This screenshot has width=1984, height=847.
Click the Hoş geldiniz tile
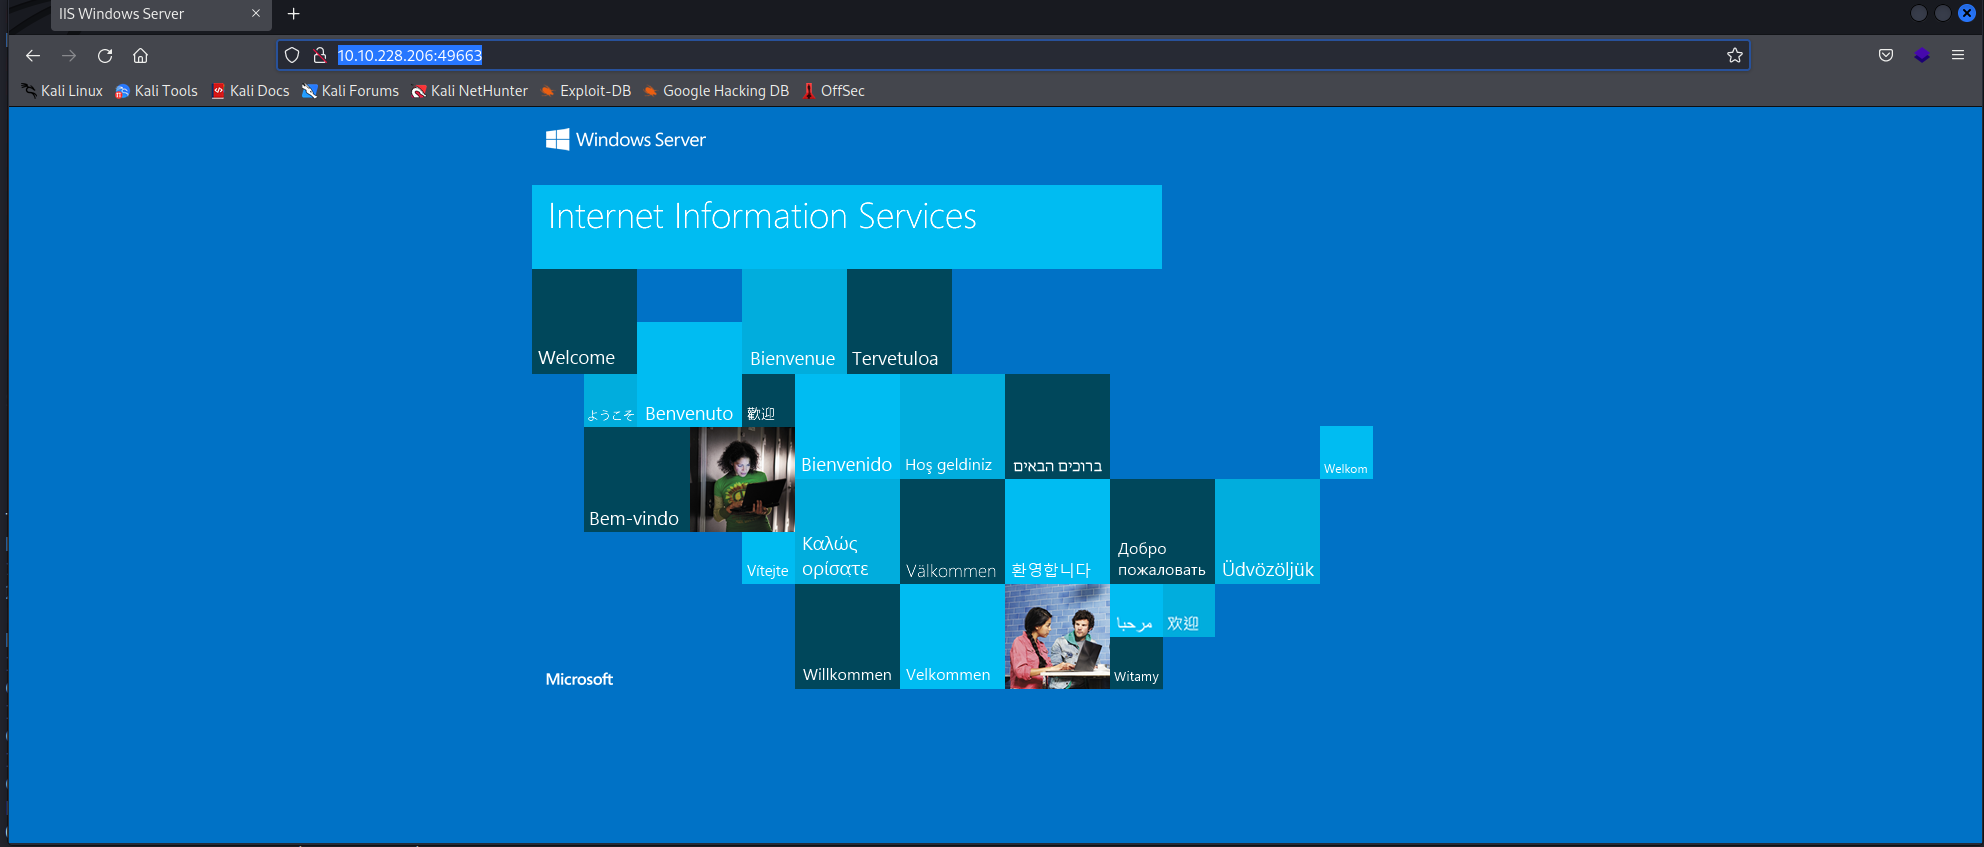click(952, 427)
